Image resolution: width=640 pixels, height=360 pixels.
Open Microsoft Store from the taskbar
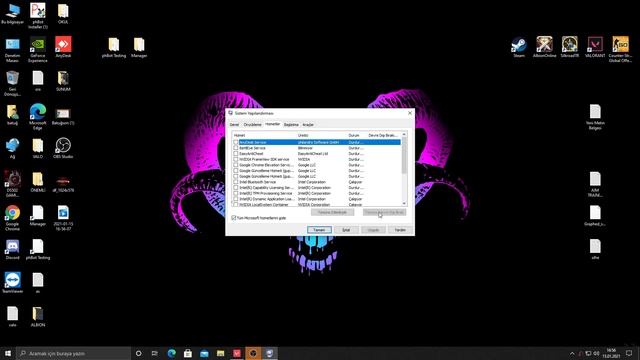[x=188, y=353]
